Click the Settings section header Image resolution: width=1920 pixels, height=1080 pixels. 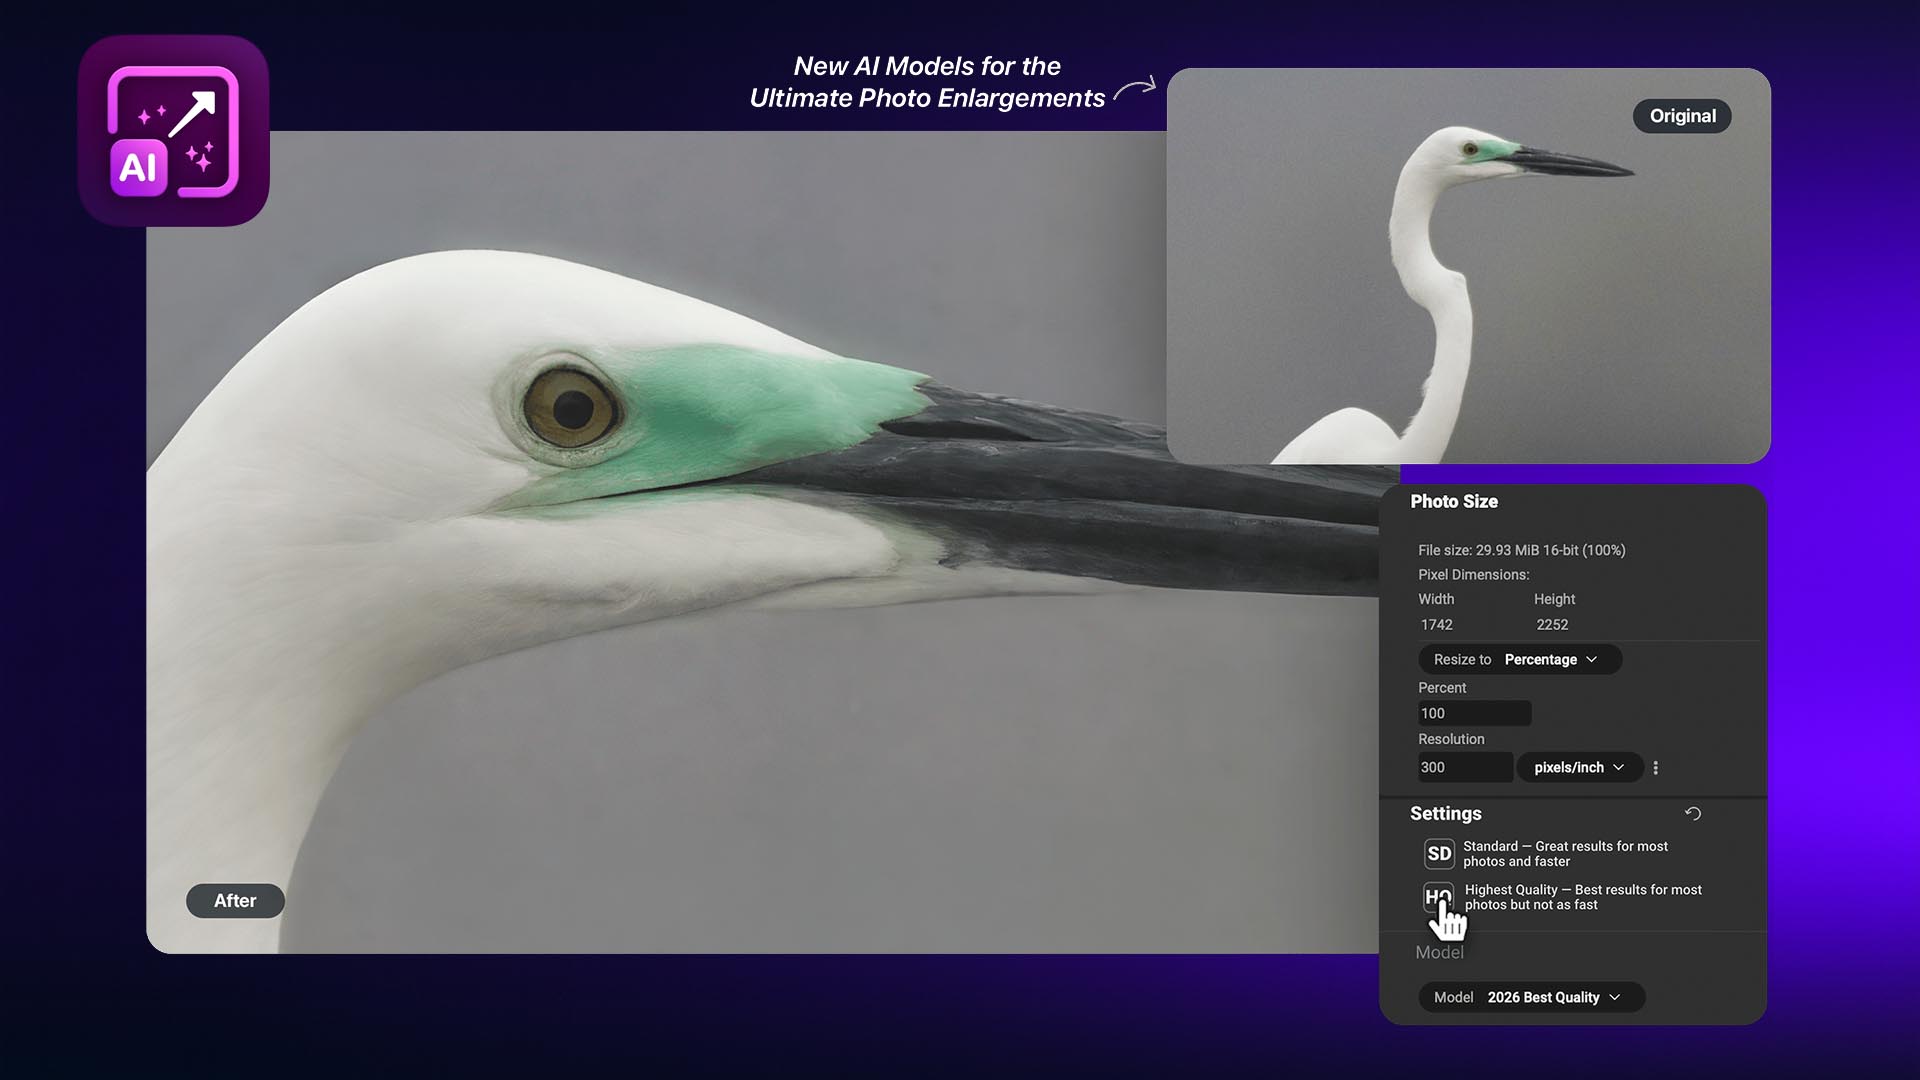[x=1445, y=813]
